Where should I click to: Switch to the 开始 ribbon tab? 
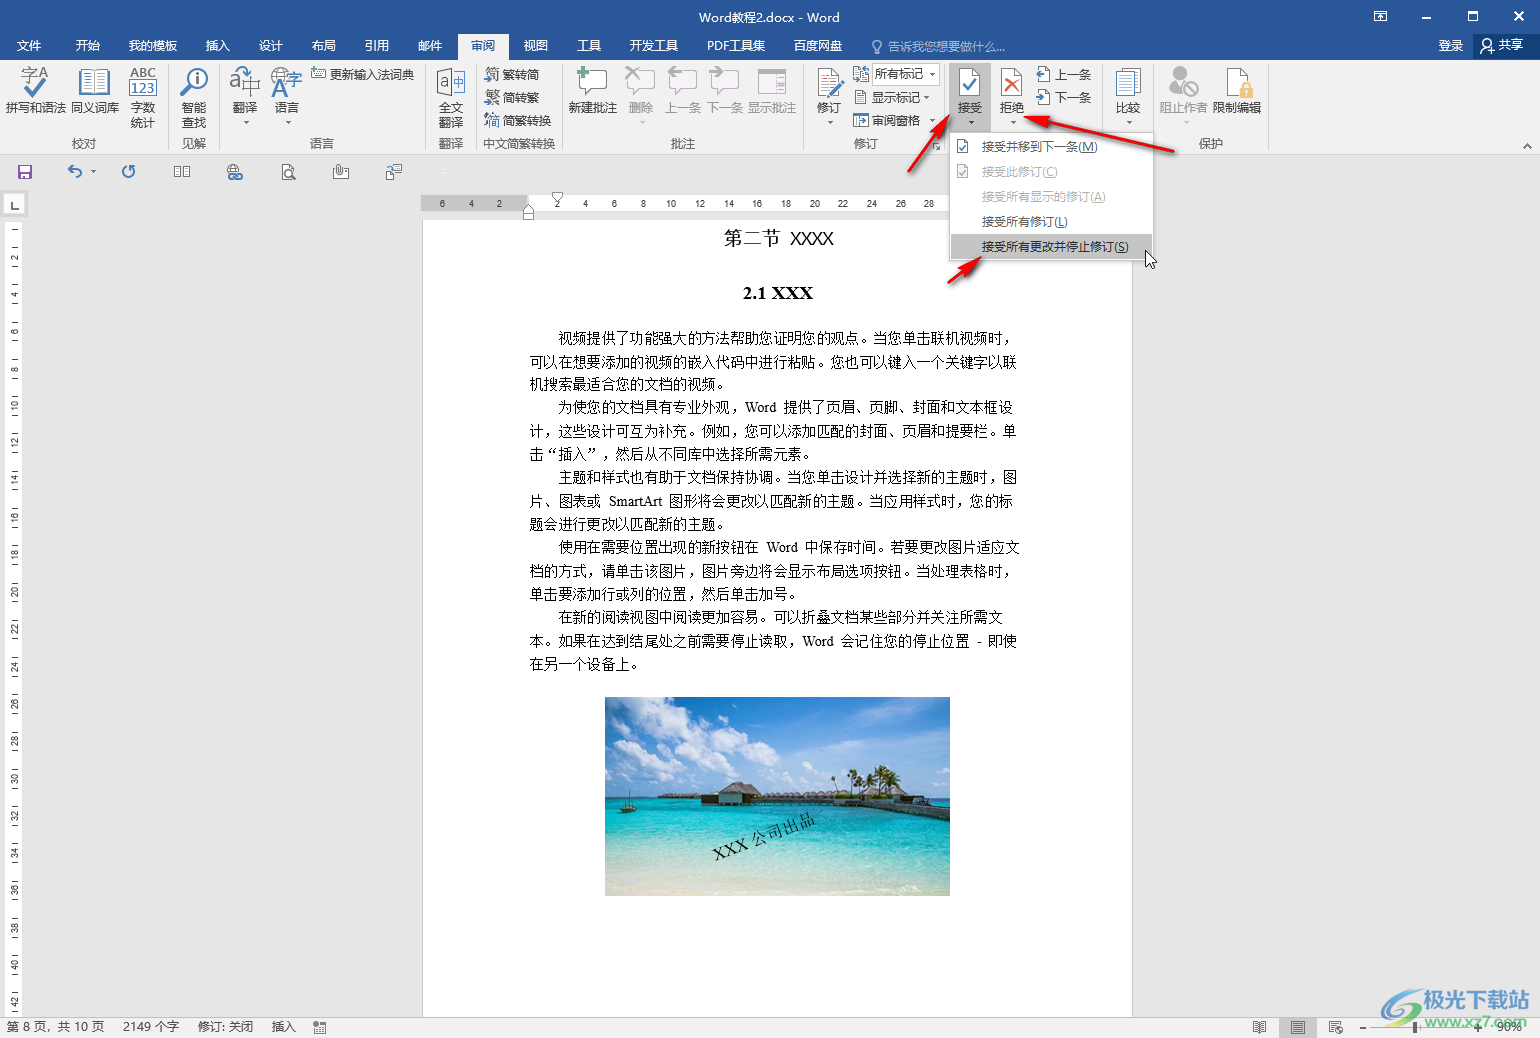[87, 46]
